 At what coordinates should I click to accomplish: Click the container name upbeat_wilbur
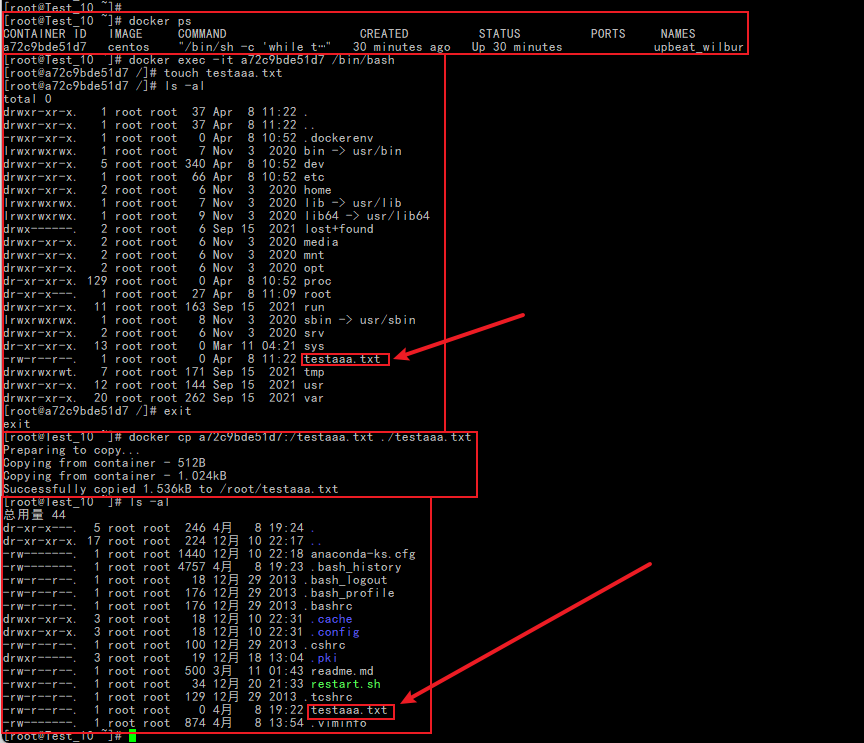coord(699,47)
